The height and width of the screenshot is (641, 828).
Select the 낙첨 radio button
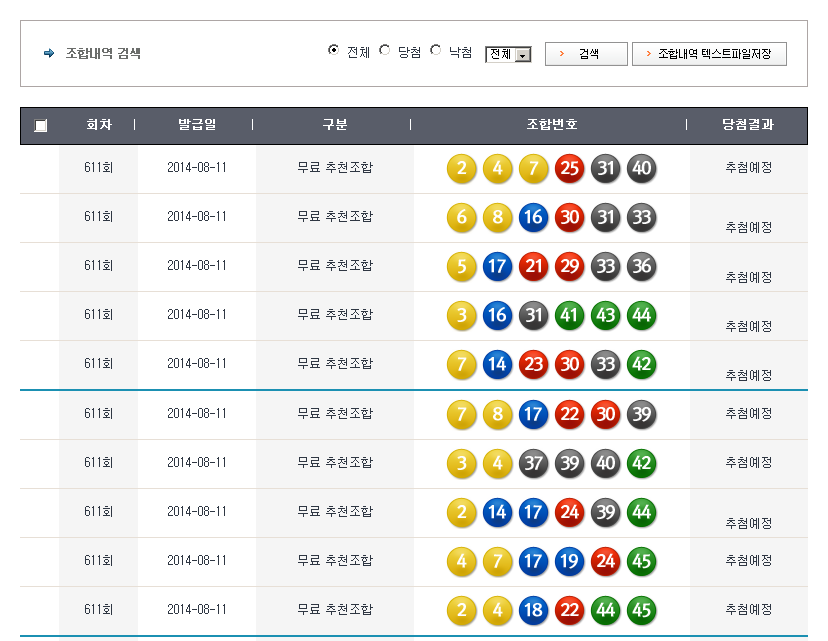[x=436, y=51]
